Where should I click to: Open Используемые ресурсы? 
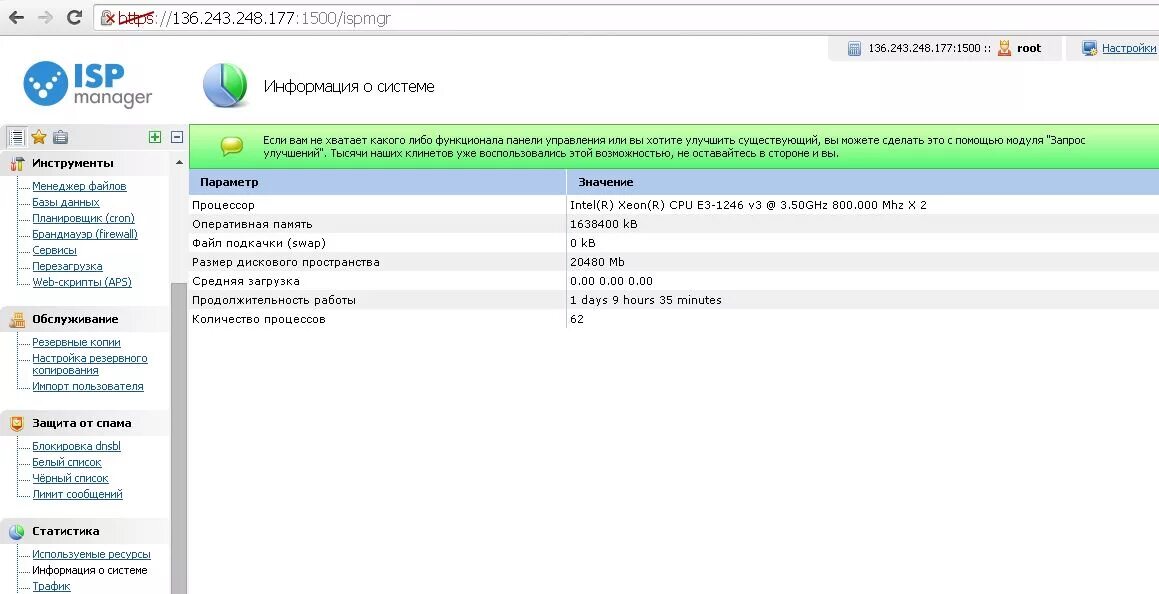click(91, 554)
